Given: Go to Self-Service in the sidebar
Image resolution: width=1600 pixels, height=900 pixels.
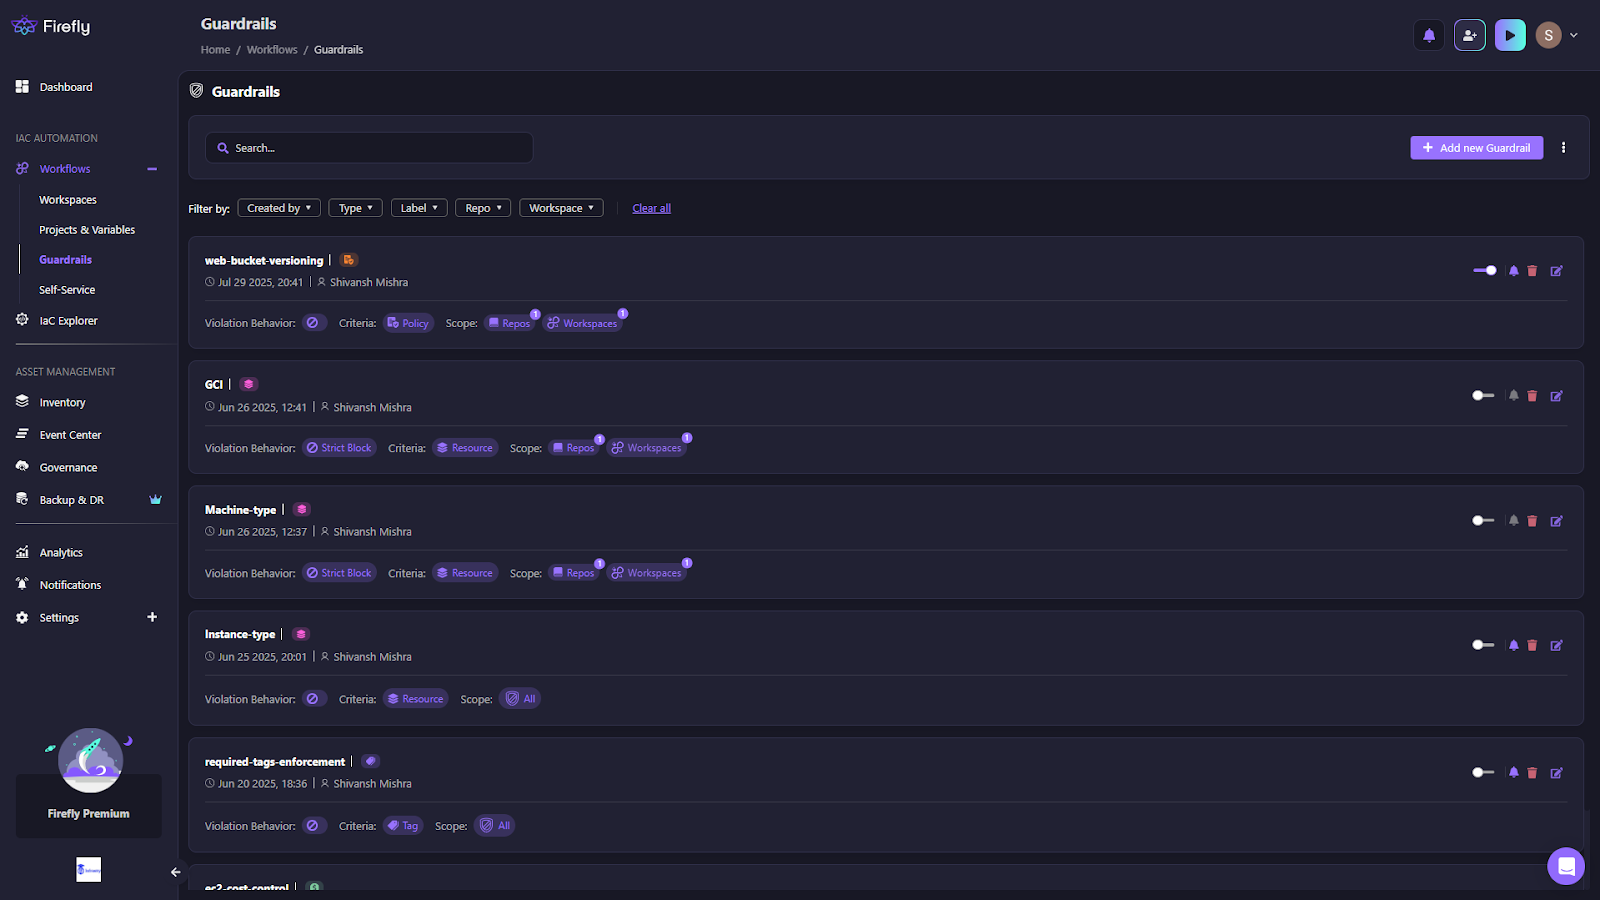Looking at the screenshot, I should (67, 290).
